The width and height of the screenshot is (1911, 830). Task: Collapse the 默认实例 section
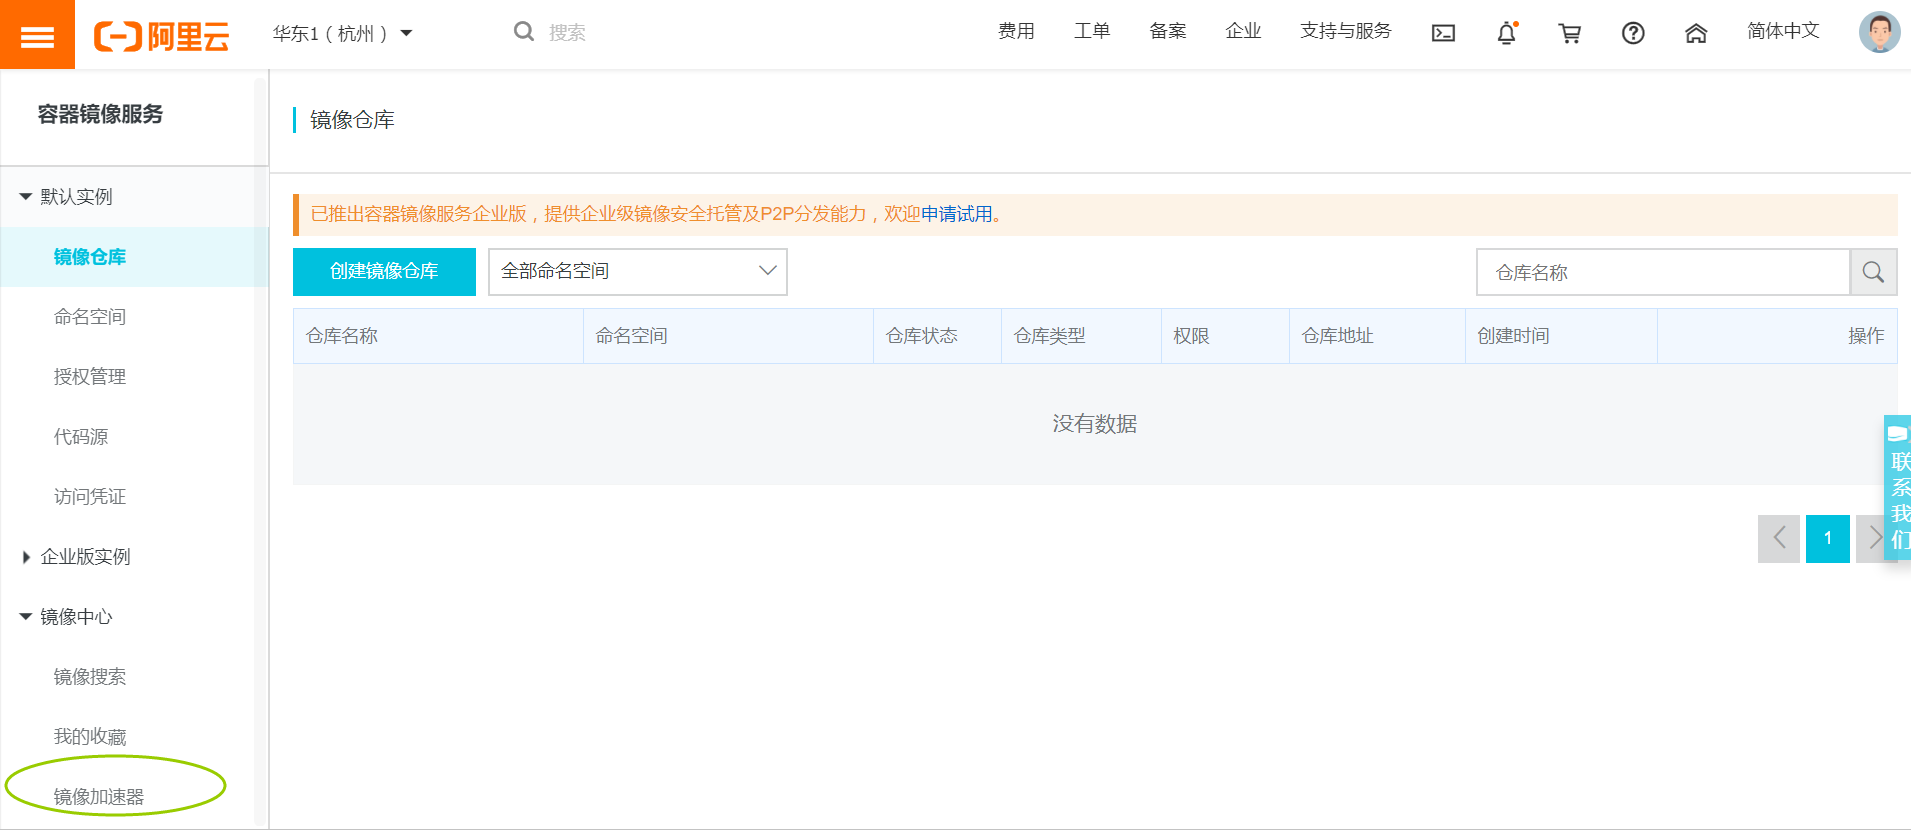pyautogui.click(x=66, y=197)
